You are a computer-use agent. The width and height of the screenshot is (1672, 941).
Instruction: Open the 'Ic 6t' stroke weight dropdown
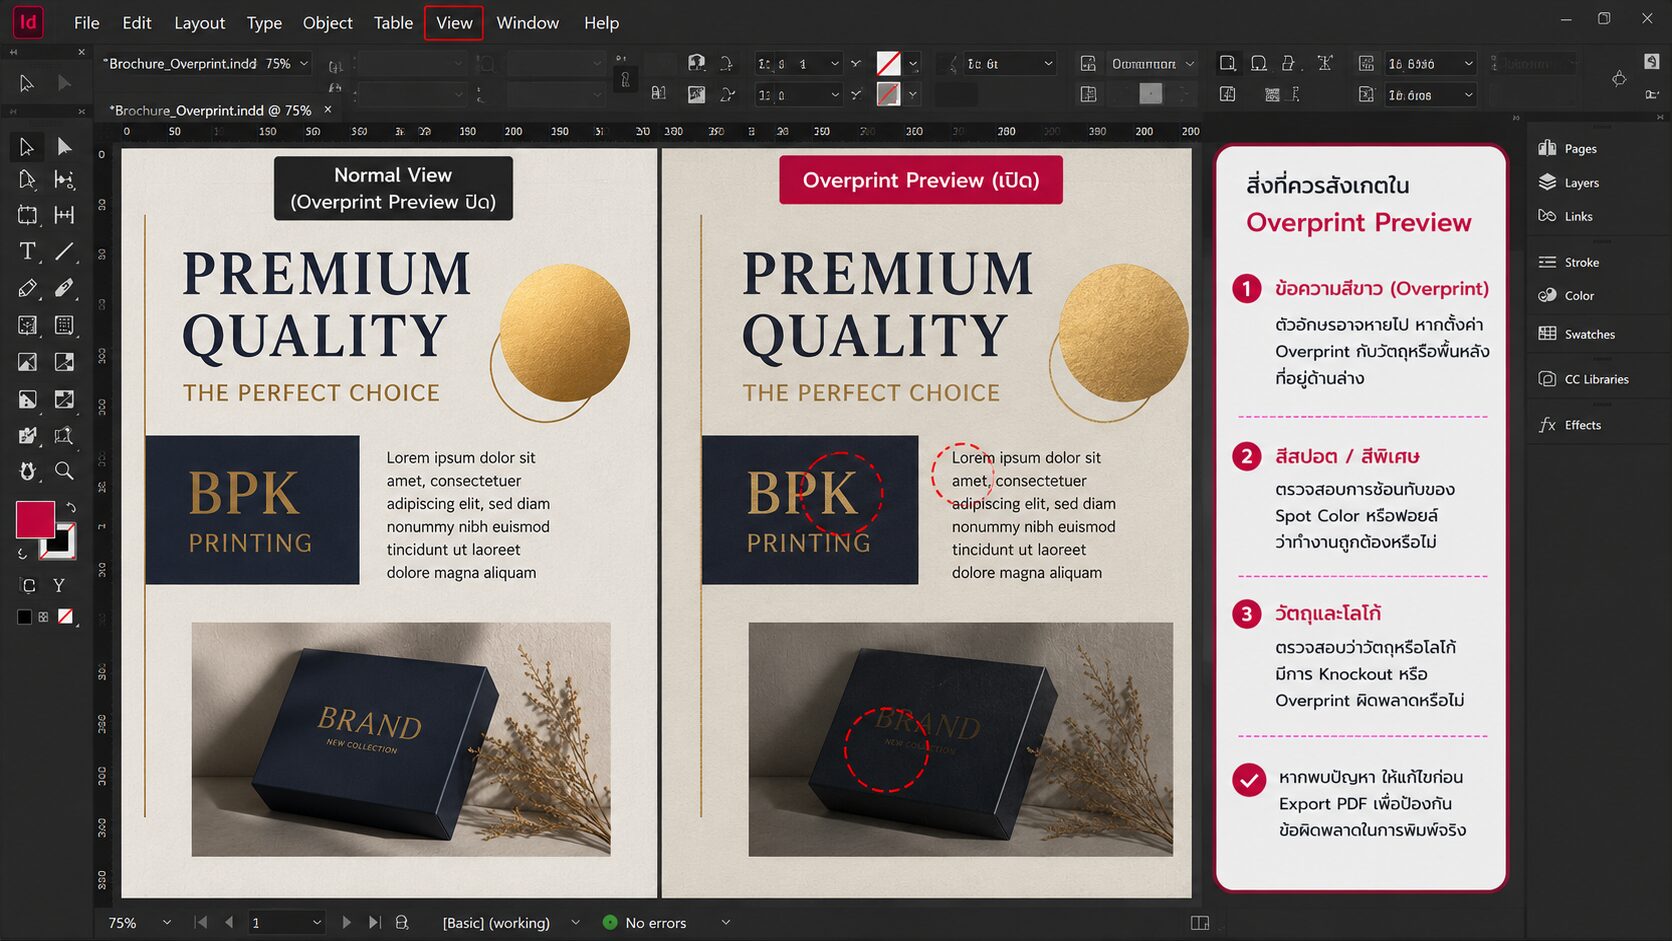[x=1048, y=63]
